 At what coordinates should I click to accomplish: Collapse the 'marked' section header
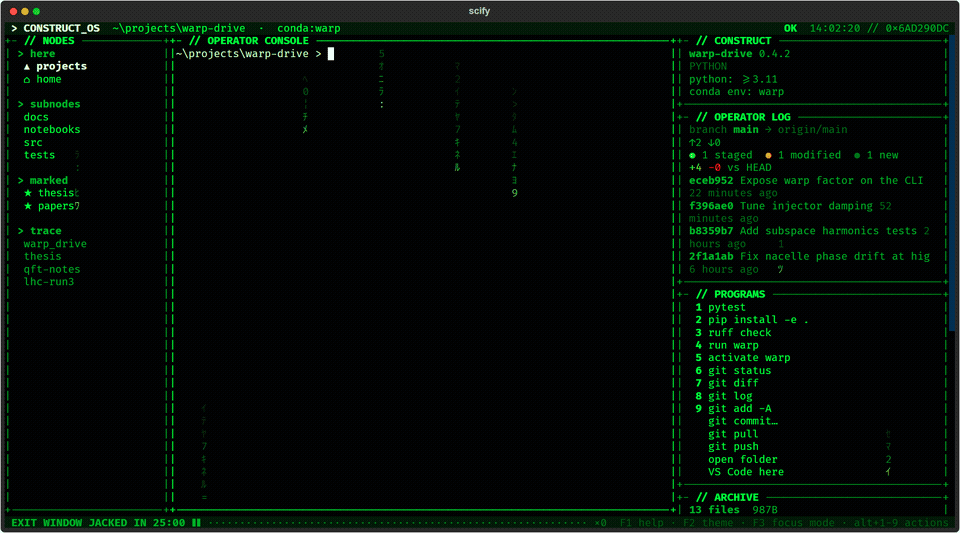[x=42, y=181]
